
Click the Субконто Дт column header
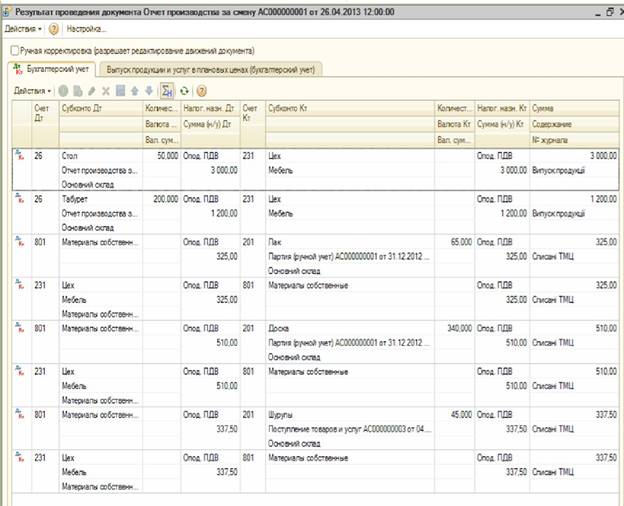click(x=101, y=109)
